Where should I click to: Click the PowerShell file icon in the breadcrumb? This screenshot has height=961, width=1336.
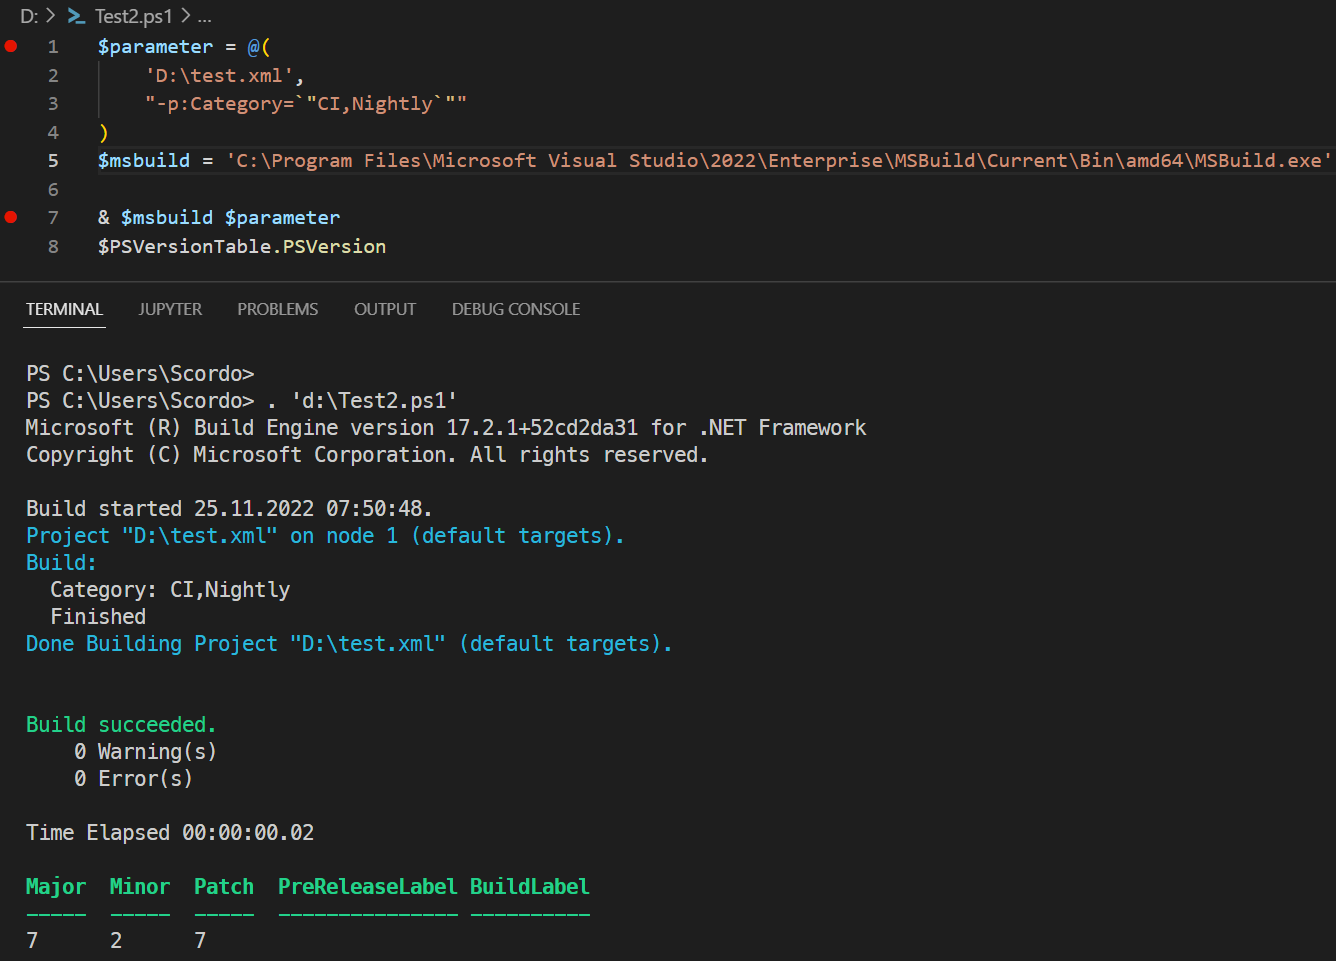pos(76,16)
